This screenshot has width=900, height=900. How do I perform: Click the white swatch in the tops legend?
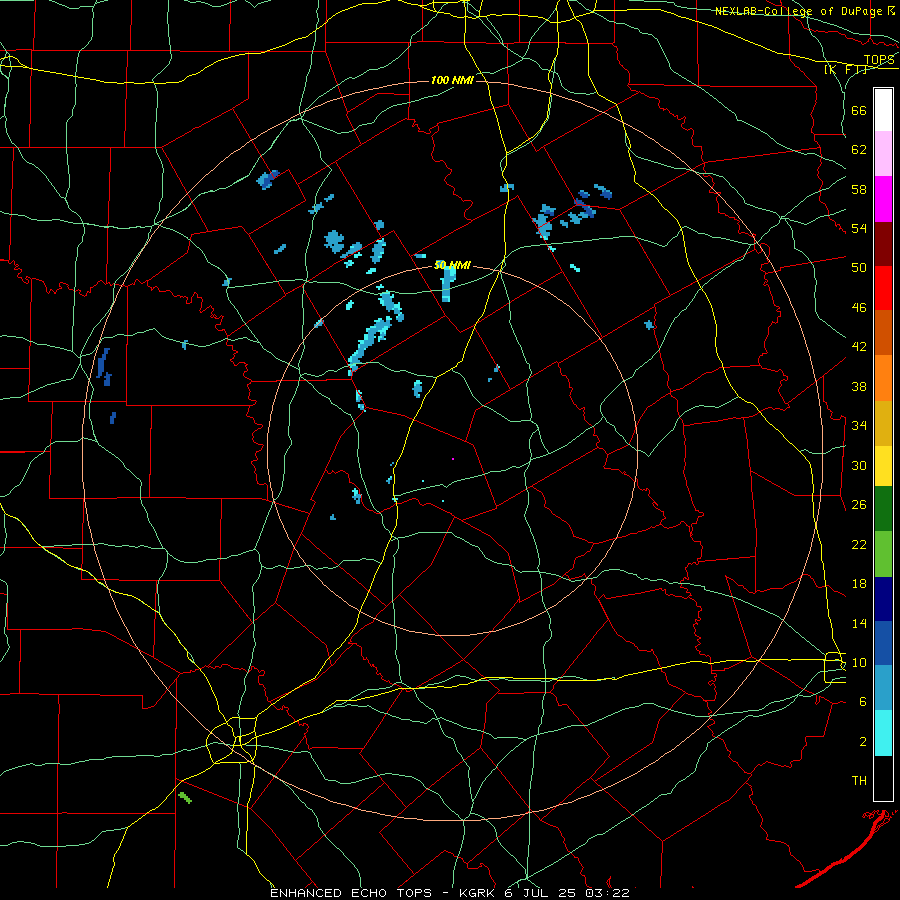click(883, 110)
